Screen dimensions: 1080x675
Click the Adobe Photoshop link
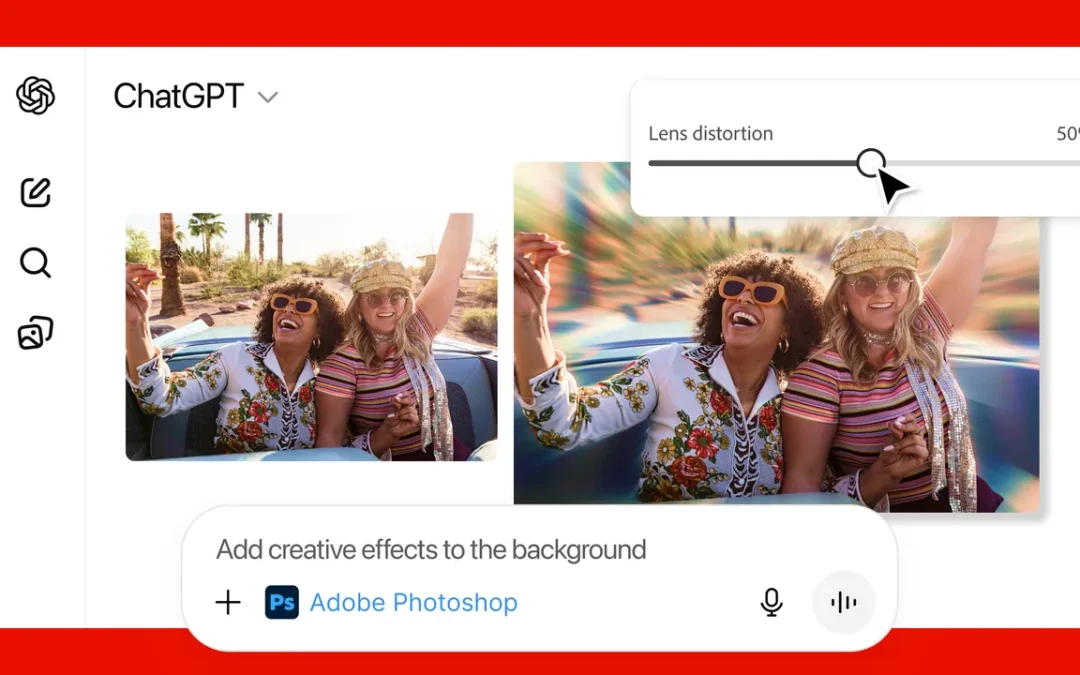[x=414, y=602]
